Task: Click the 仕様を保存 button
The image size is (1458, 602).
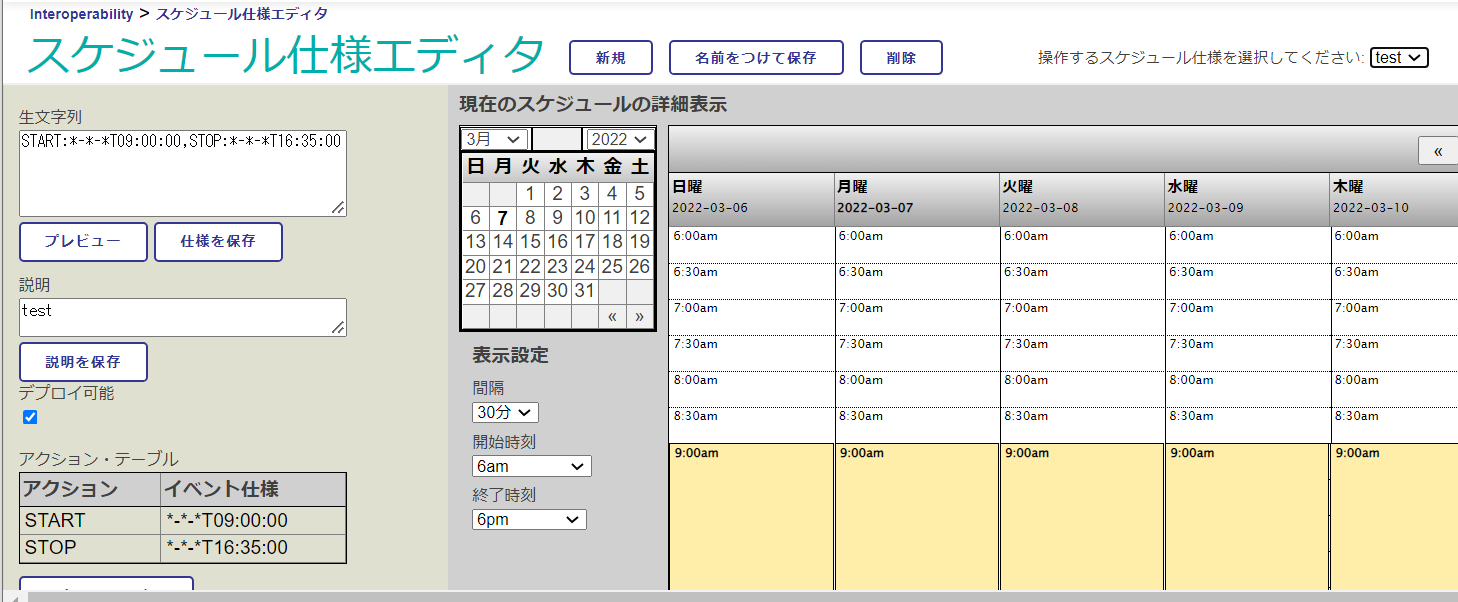Action: (218, 241)
